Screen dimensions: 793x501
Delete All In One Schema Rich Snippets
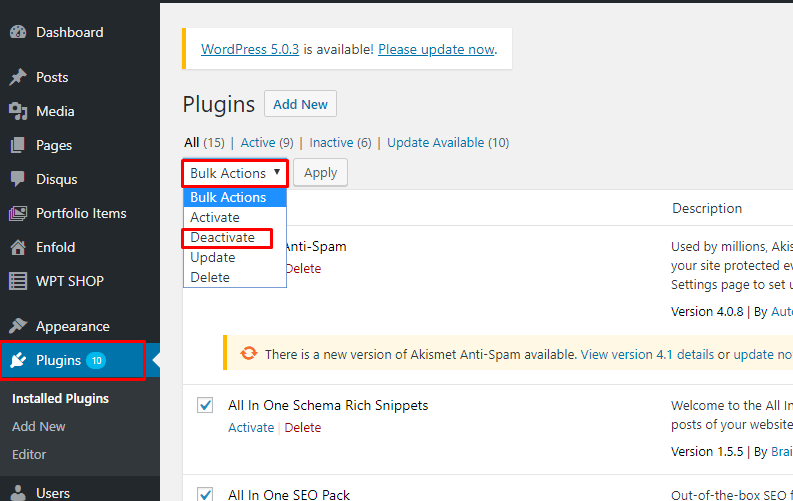click(302, 427)
